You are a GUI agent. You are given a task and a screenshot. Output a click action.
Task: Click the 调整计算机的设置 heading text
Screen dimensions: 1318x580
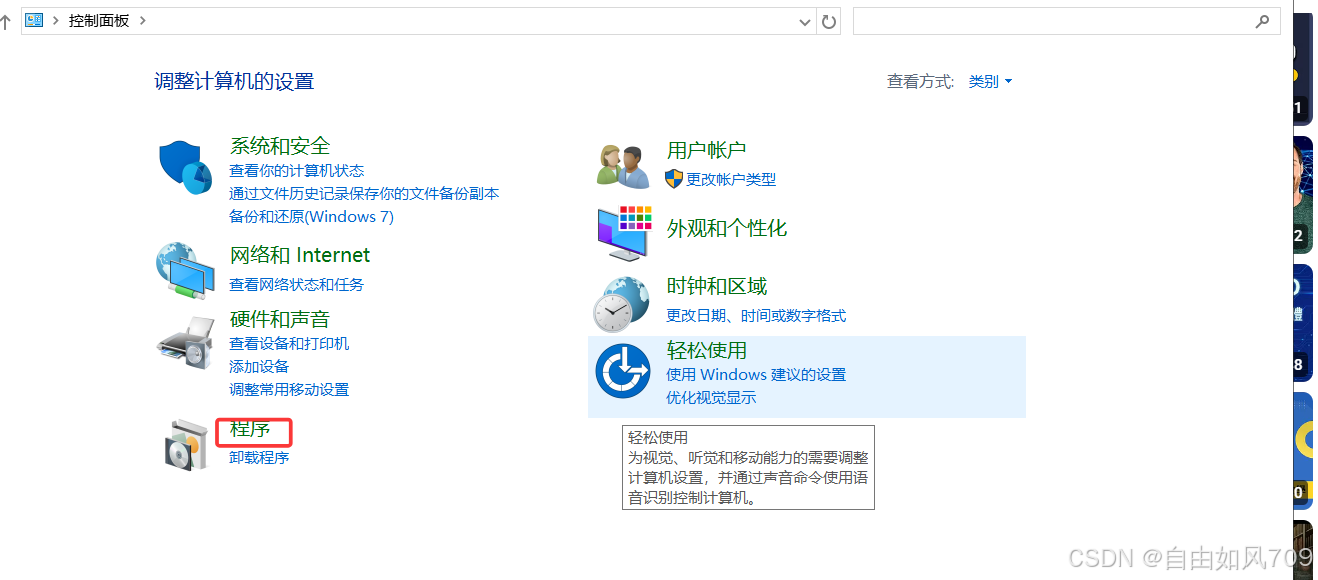pyautogui.click(x=234, y=81)
